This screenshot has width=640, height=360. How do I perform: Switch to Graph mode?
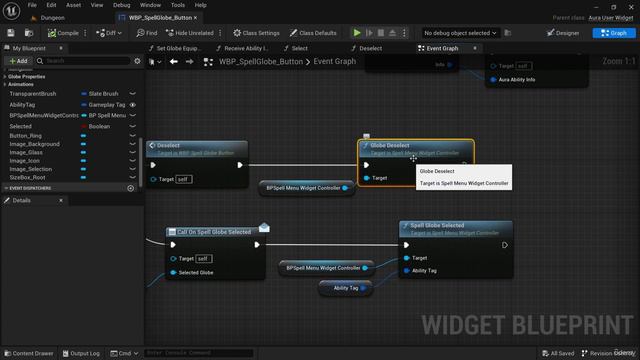(614, 33)
